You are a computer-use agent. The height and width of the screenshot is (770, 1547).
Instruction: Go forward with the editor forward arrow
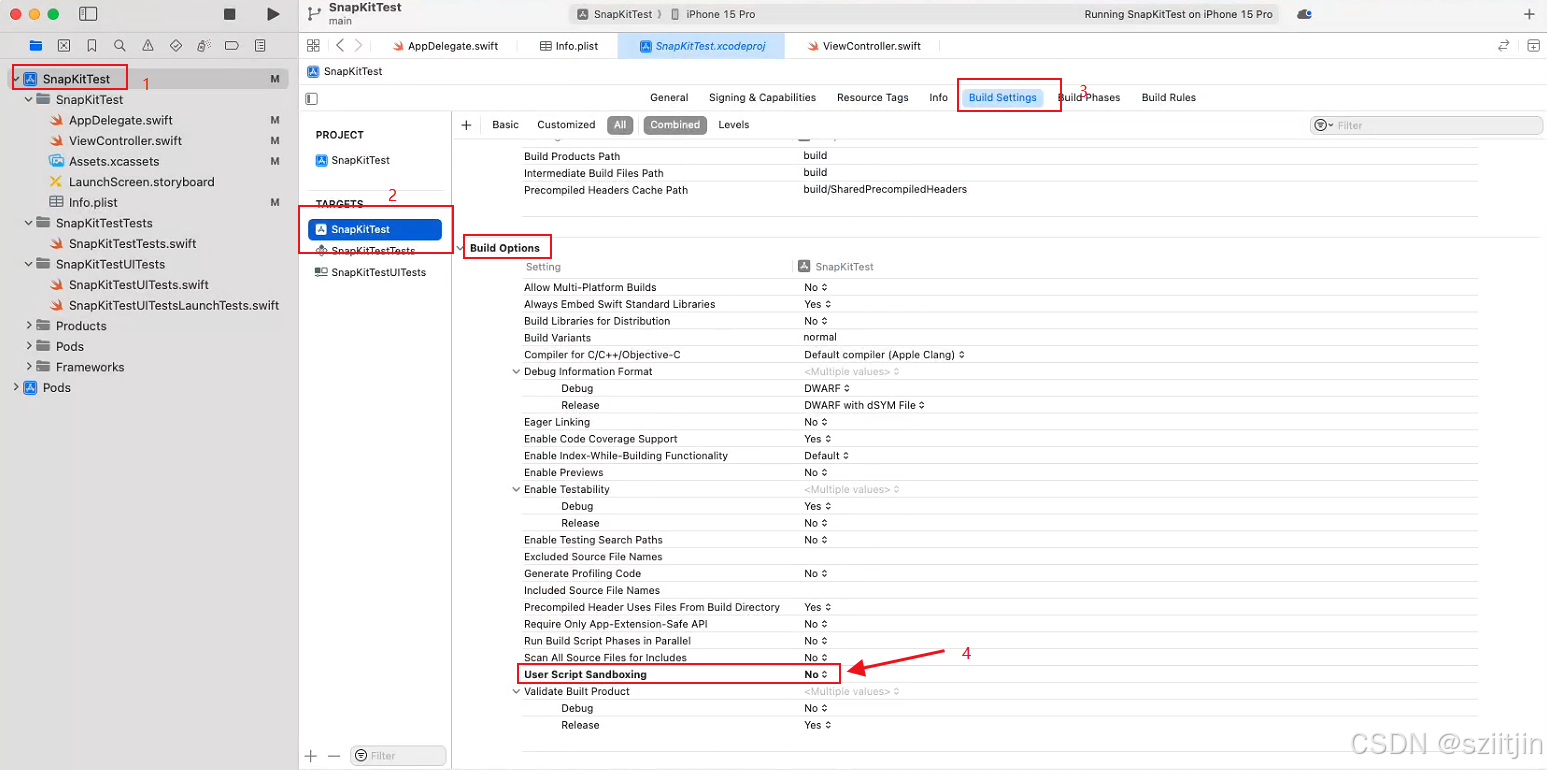click(359, 45)
